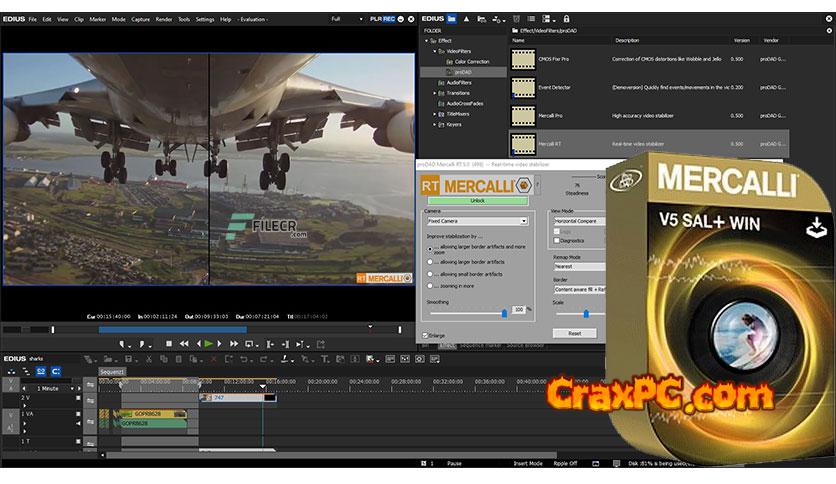Expand the Transitions folder in the effect tree
Viewport: 836px width, 484px height.
[435, 92]
